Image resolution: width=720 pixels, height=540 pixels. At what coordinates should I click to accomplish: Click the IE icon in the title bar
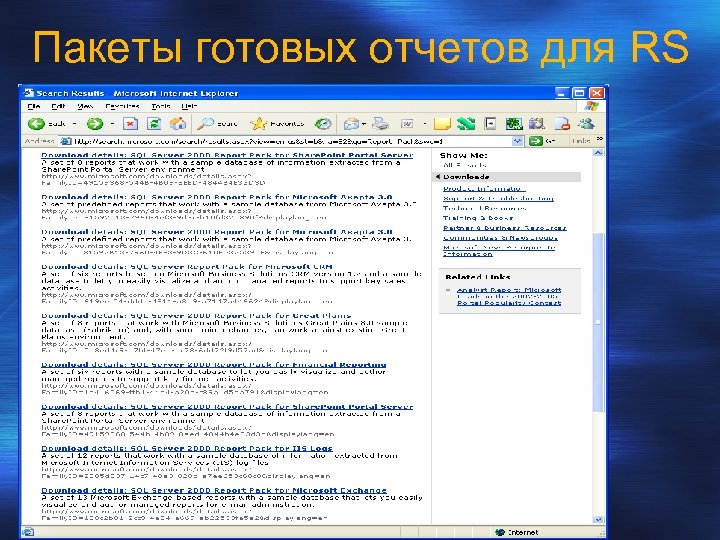29,93
